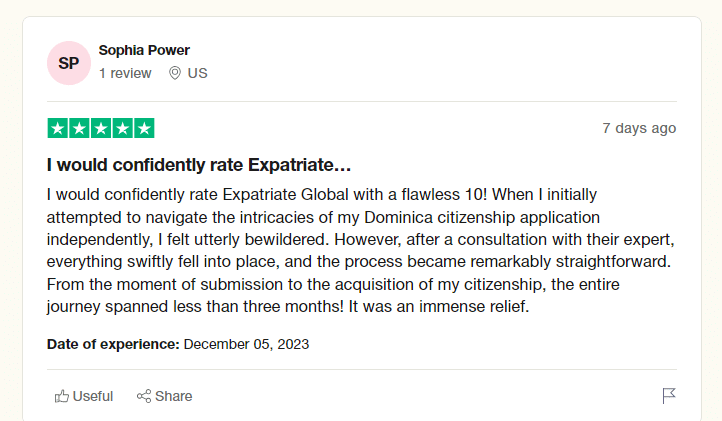This screenshot has width=722, height=421.
Task: Click the share network icon
Action: [144, 396]
